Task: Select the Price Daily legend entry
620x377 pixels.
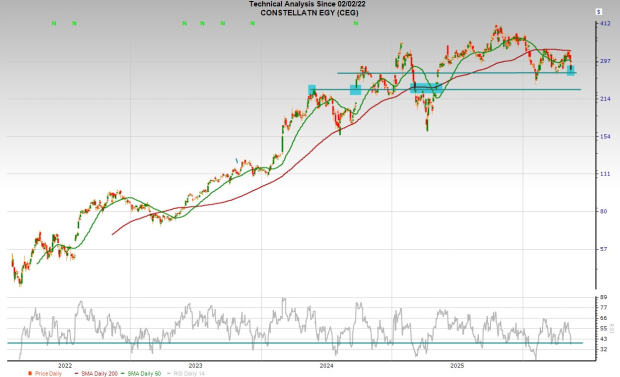Action: pos(45,373)
